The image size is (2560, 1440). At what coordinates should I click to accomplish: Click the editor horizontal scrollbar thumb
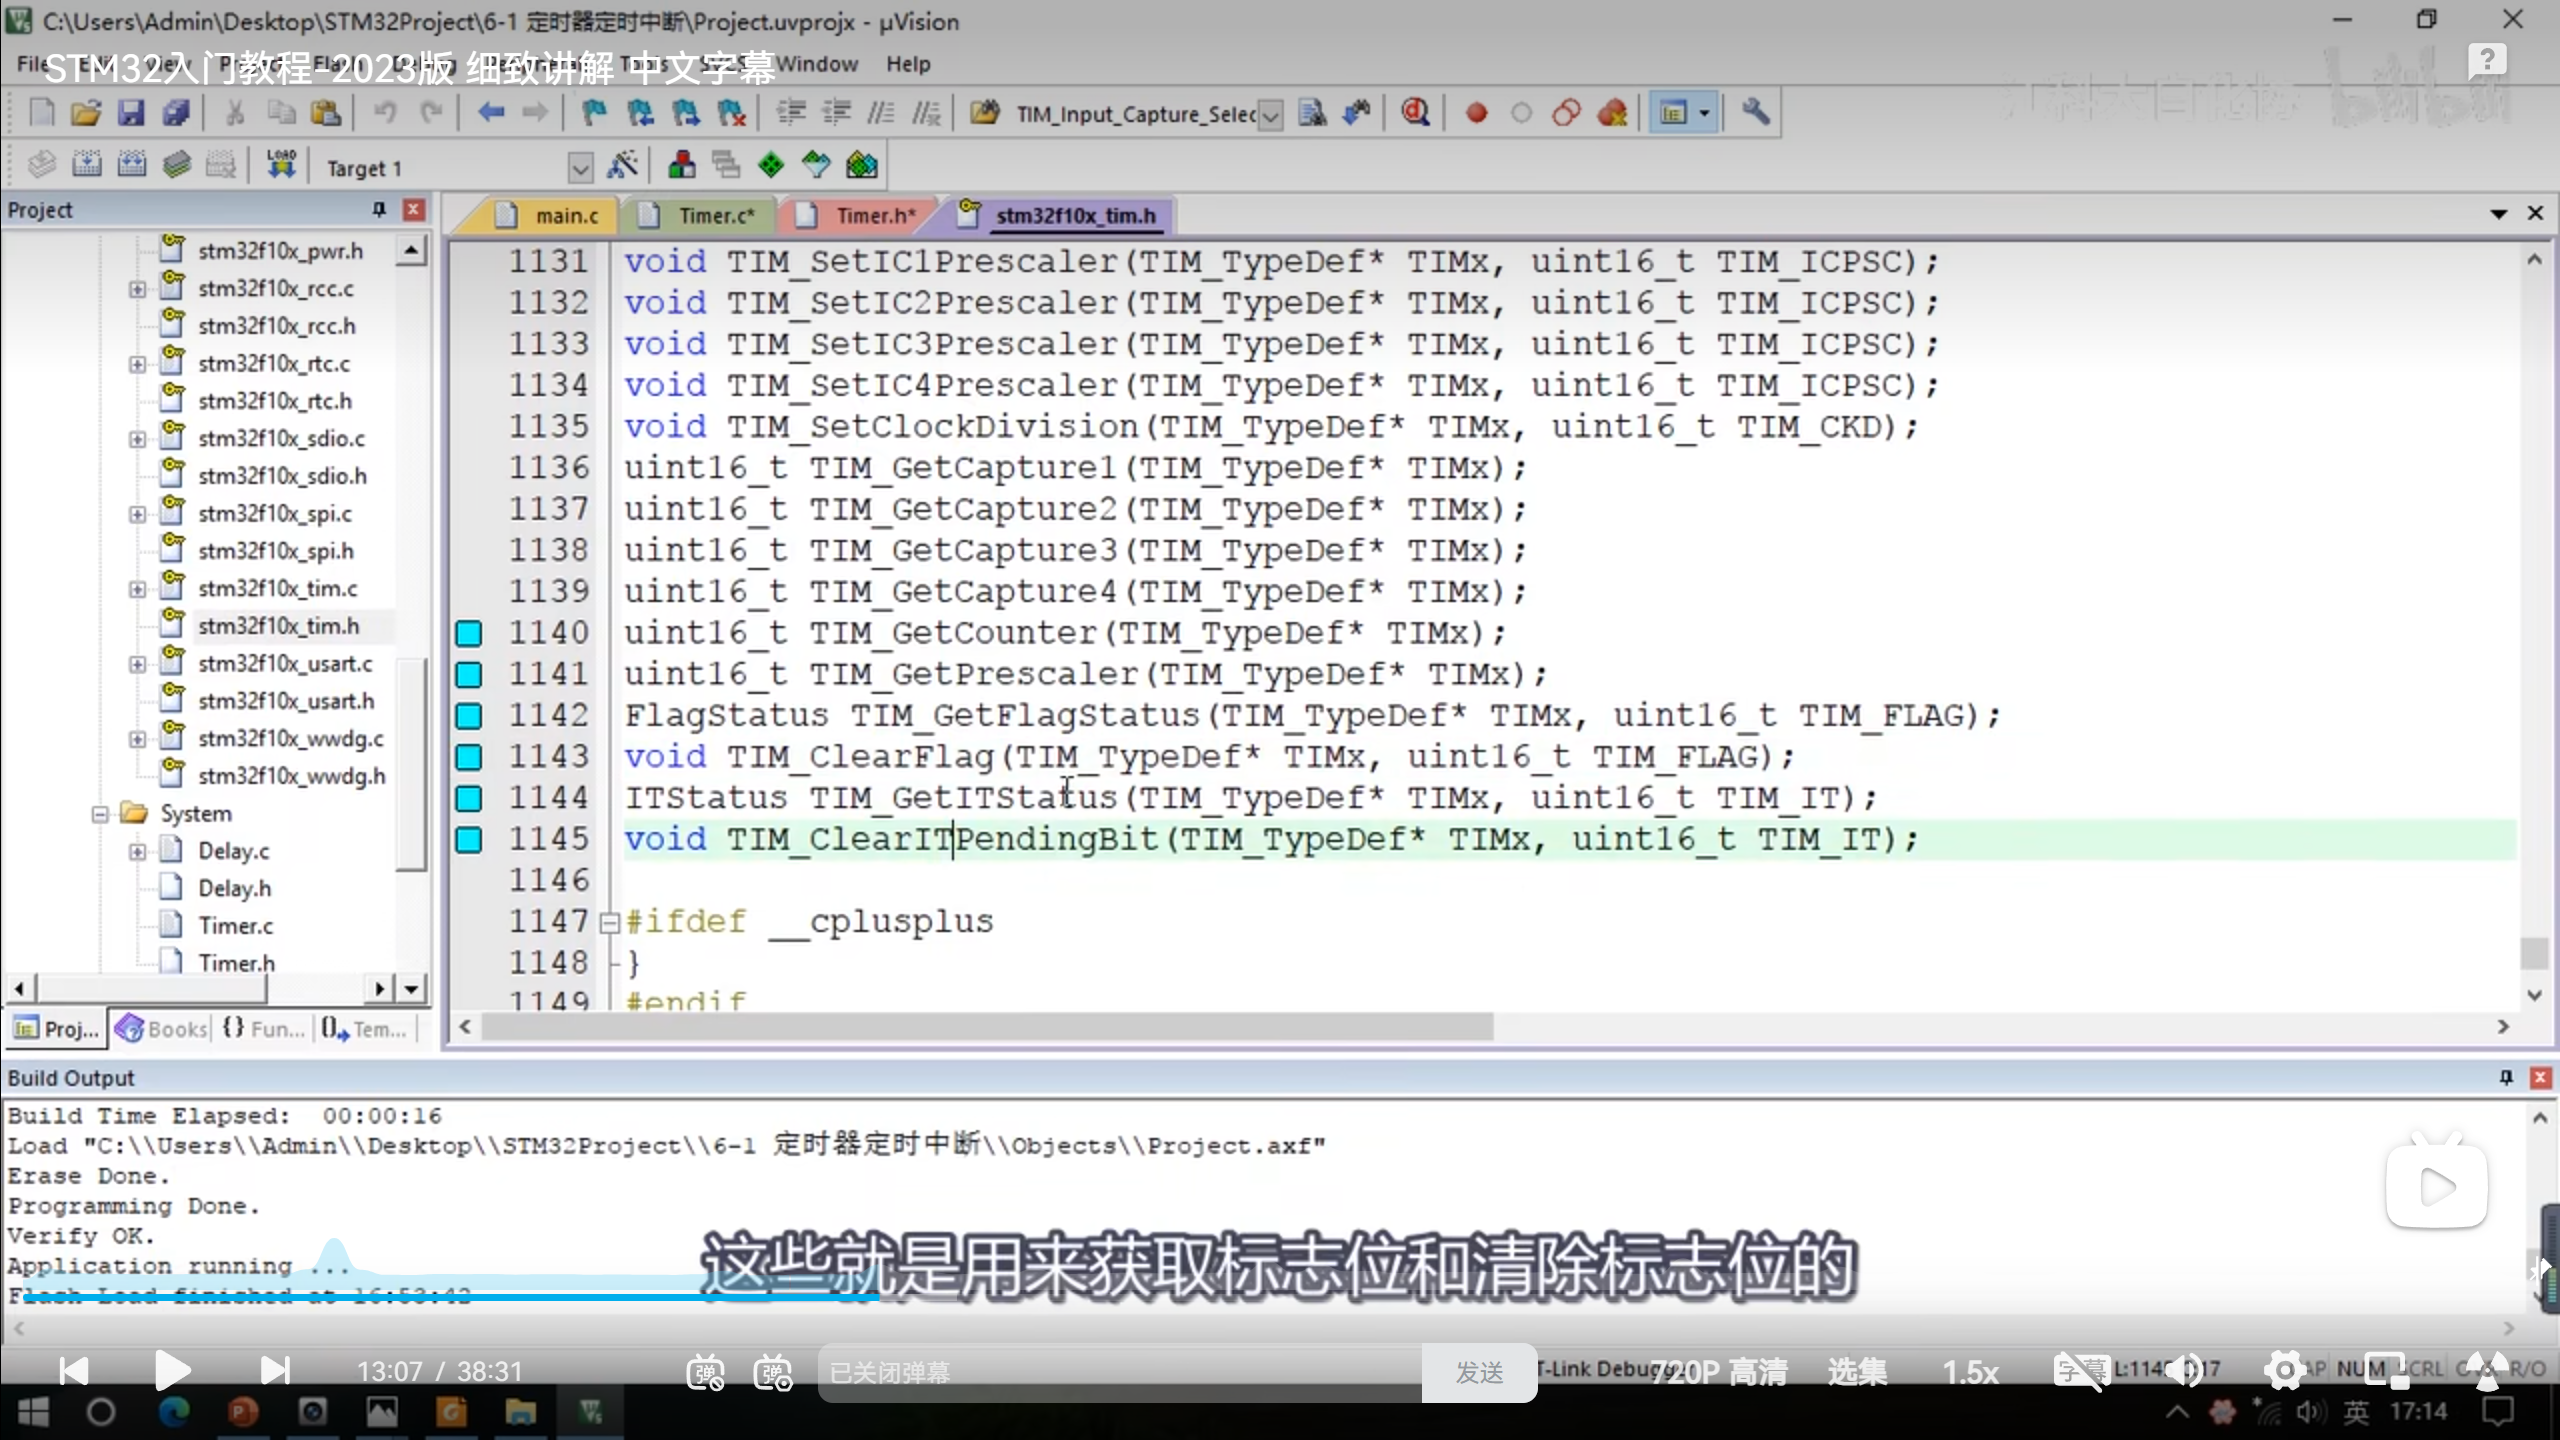click(x=986, y=1027)
